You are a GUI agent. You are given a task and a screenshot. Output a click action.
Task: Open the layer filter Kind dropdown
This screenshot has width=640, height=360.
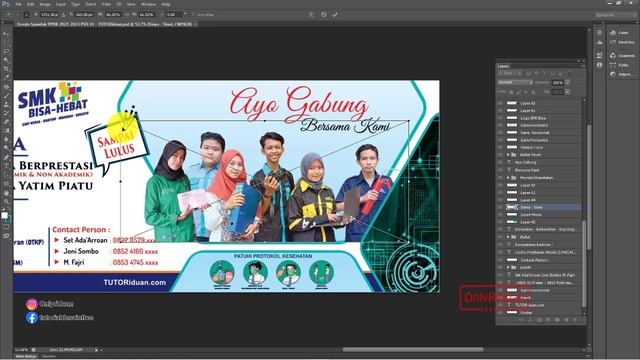(x=510, y=73)
